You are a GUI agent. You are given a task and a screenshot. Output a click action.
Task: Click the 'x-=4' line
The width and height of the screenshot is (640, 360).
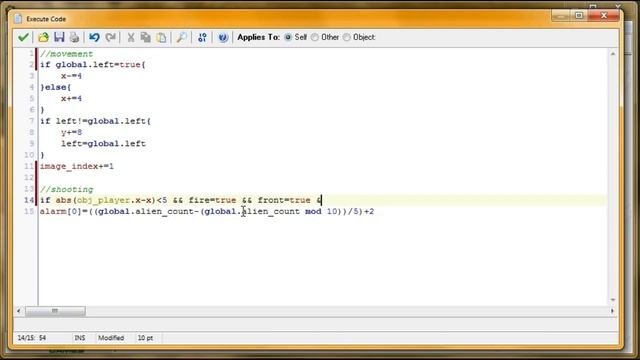71,76
